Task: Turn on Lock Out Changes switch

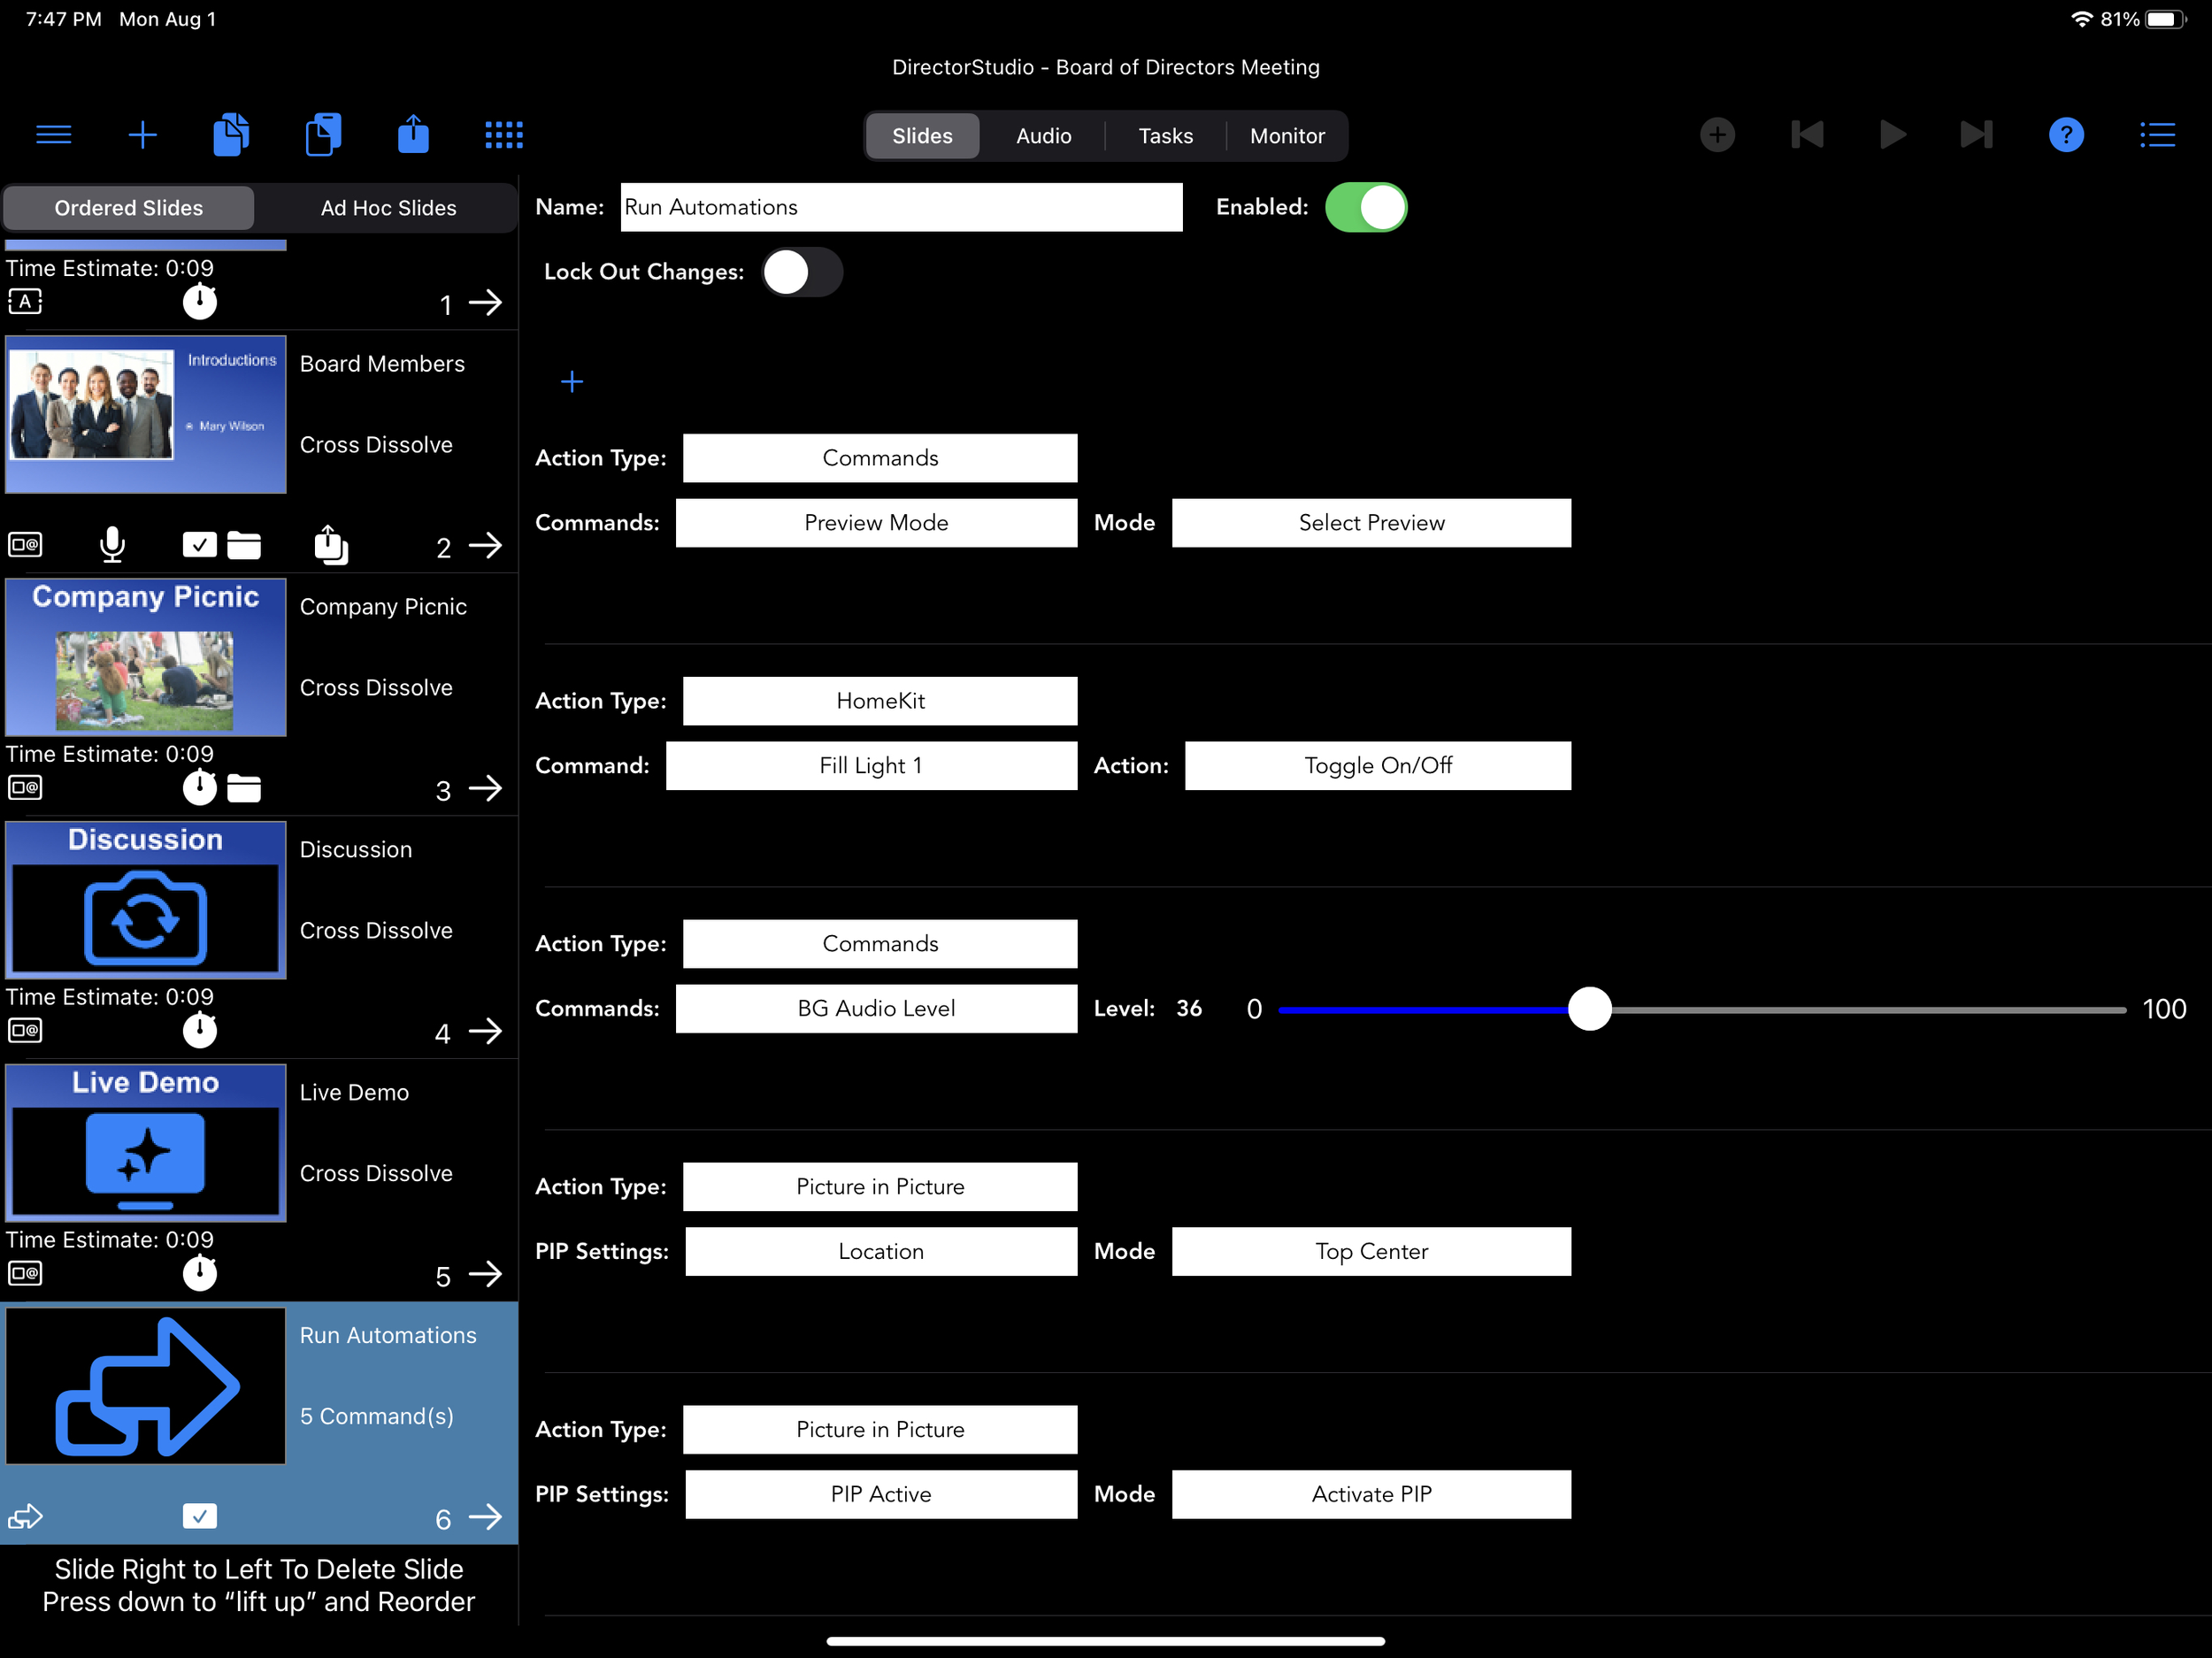Action: pyautogui.click(x=802, y=272)
